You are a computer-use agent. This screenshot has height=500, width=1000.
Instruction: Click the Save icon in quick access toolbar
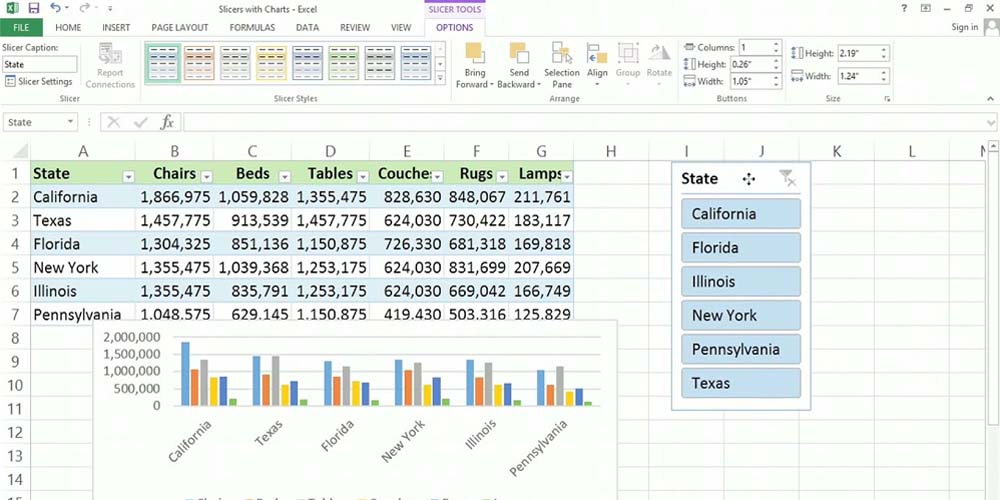[34, 8]
